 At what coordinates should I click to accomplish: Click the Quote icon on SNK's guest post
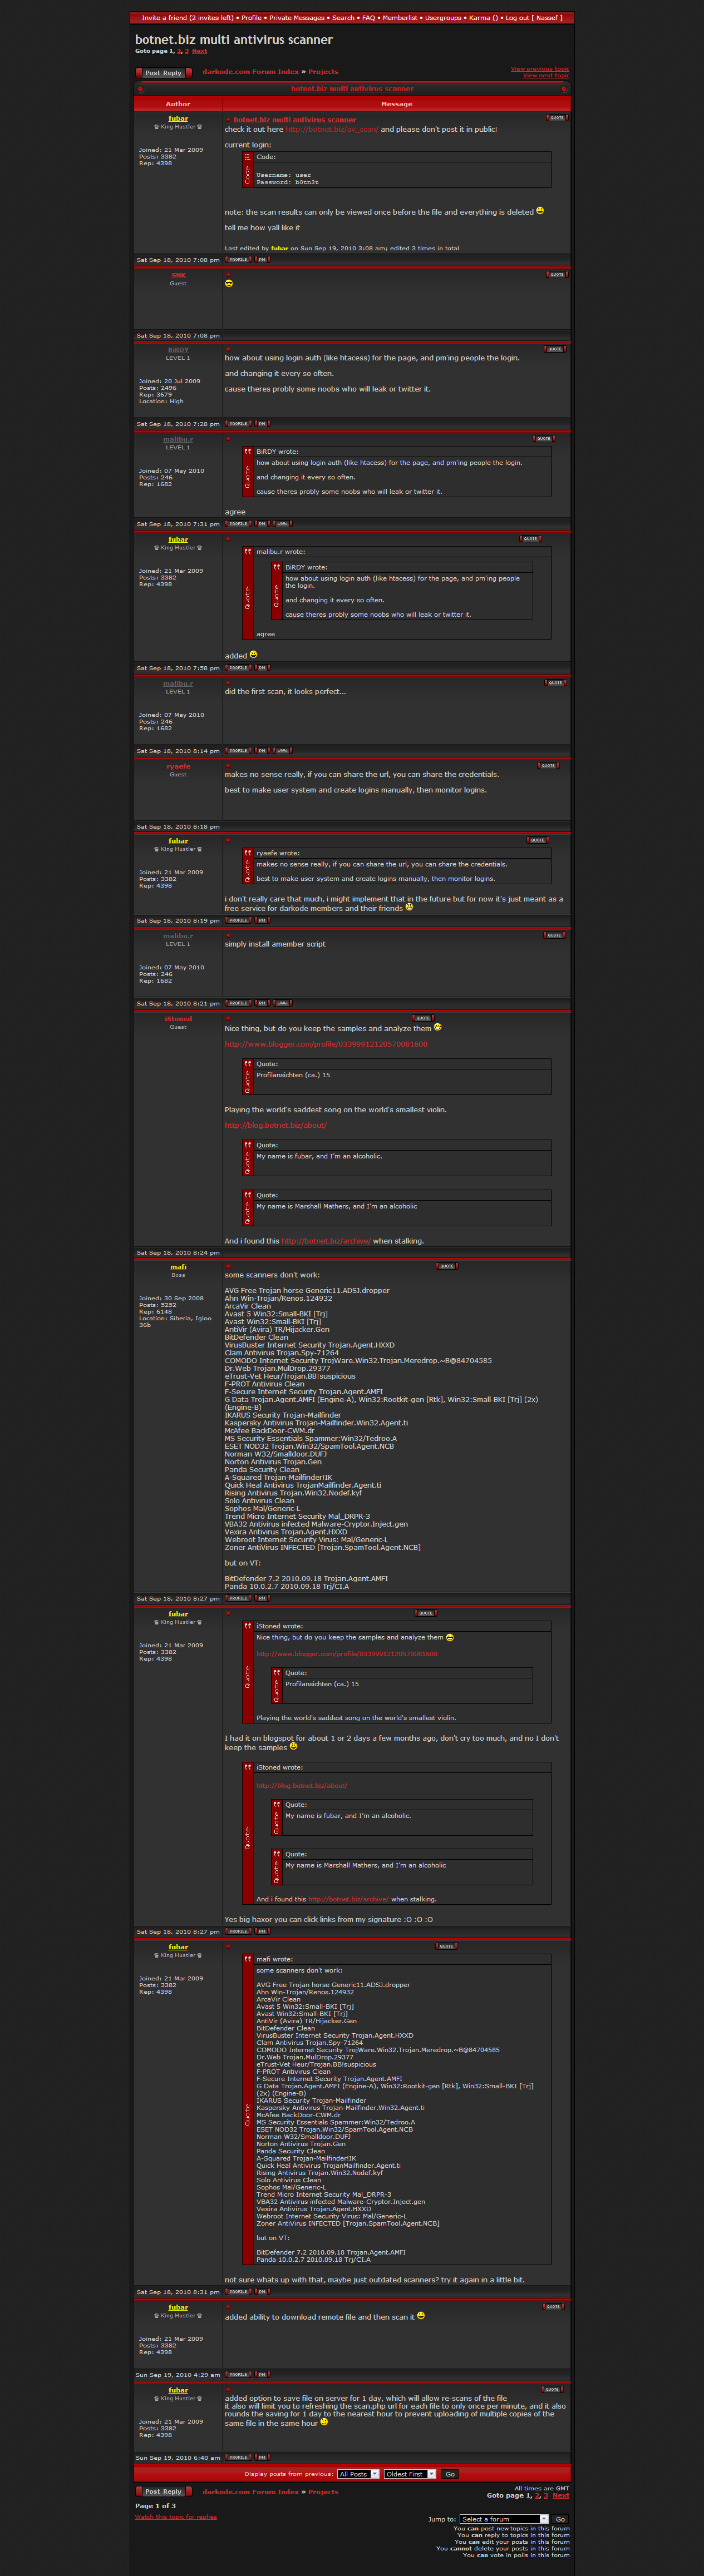[556, 274]
